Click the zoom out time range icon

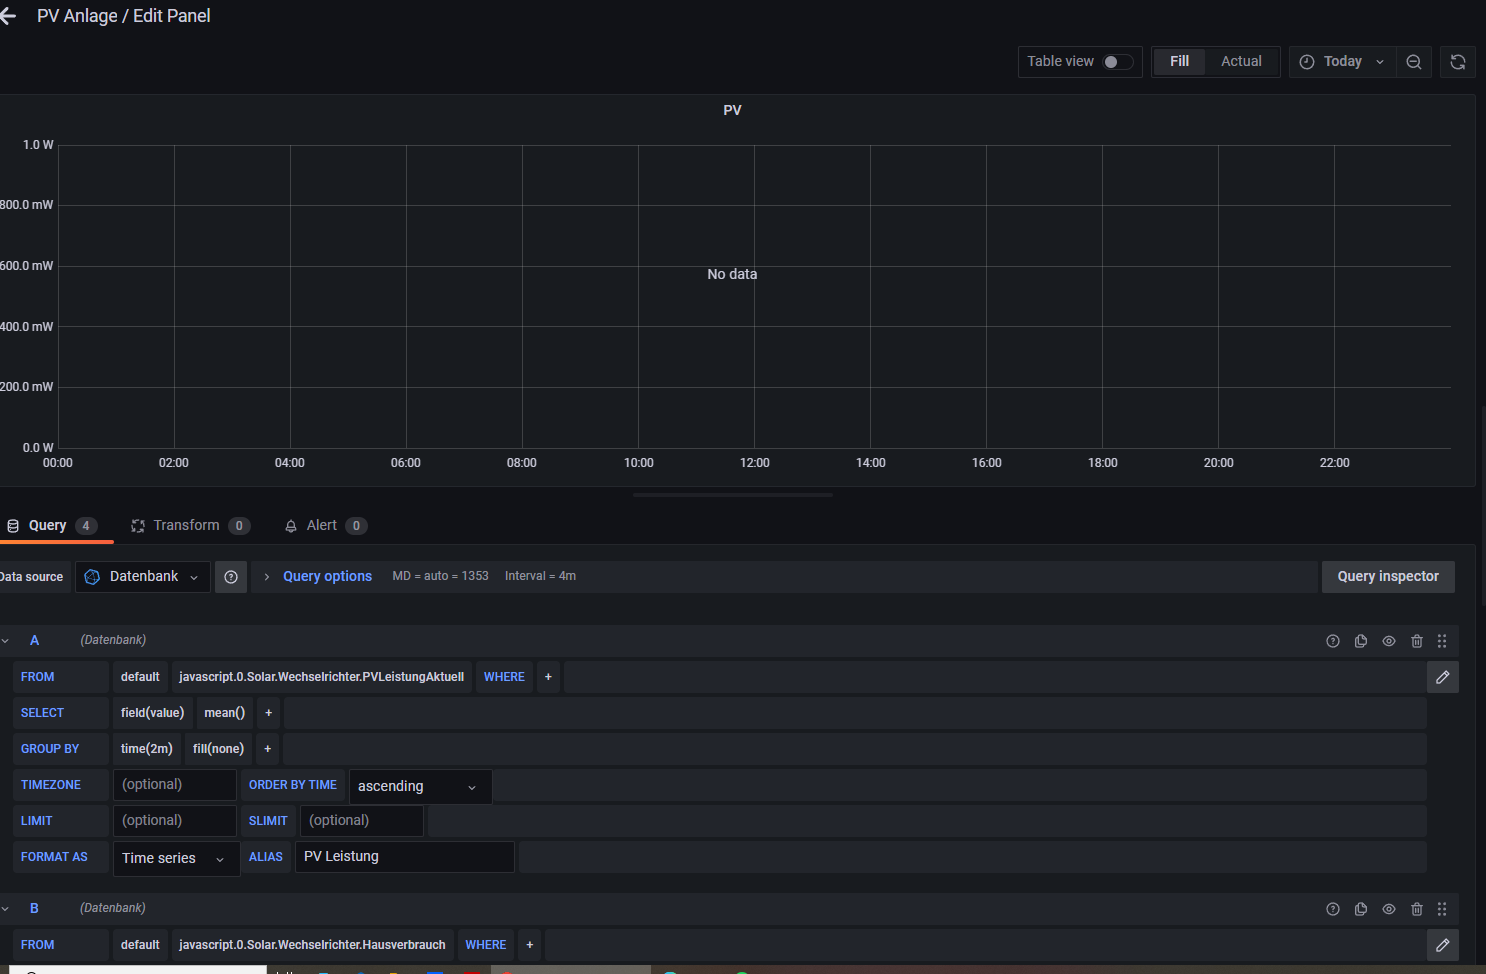[x=1414, y=62]
